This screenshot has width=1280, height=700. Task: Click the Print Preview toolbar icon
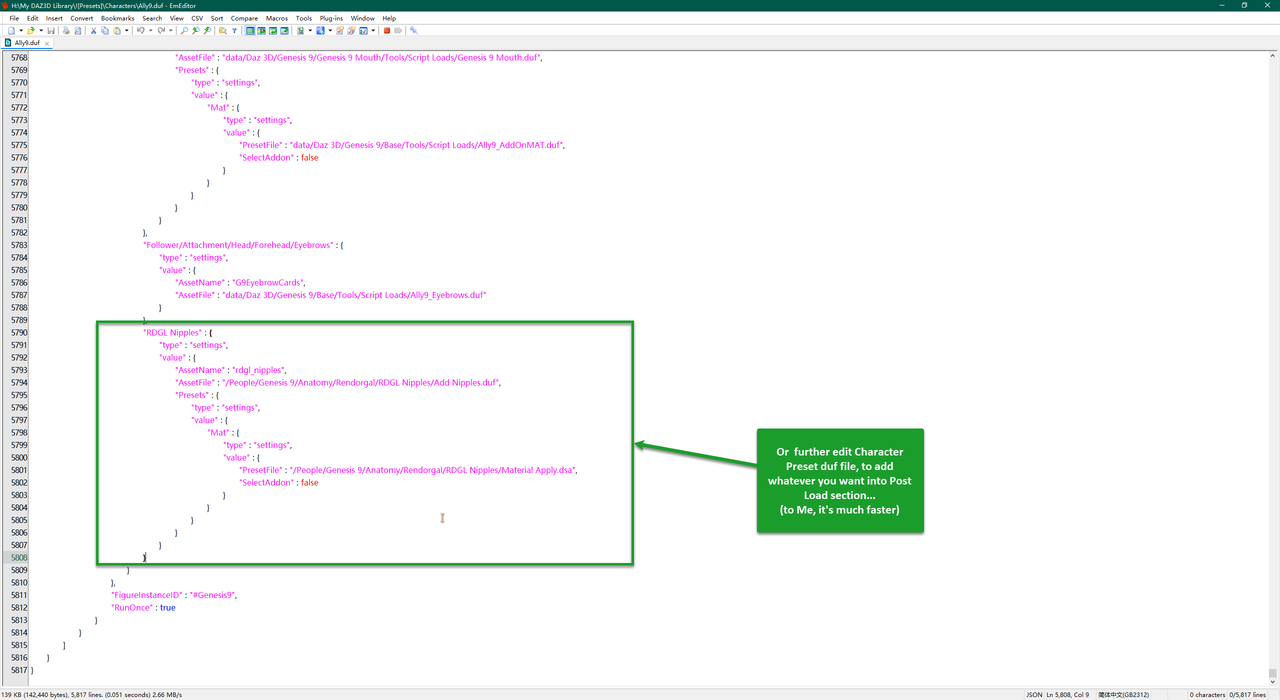pos(78,30)
